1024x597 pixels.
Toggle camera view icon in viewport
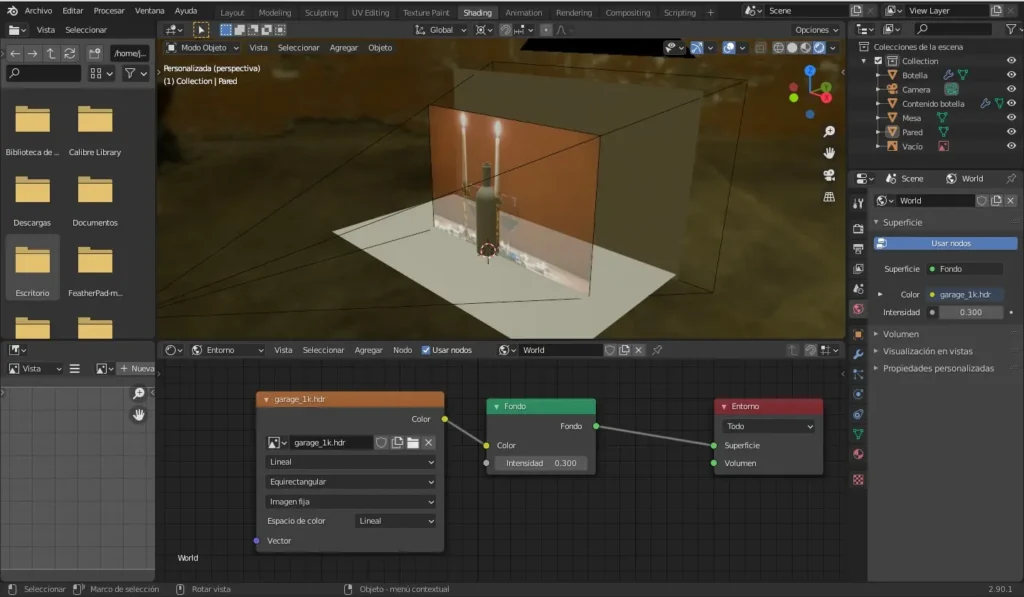[x=829, y=175]
